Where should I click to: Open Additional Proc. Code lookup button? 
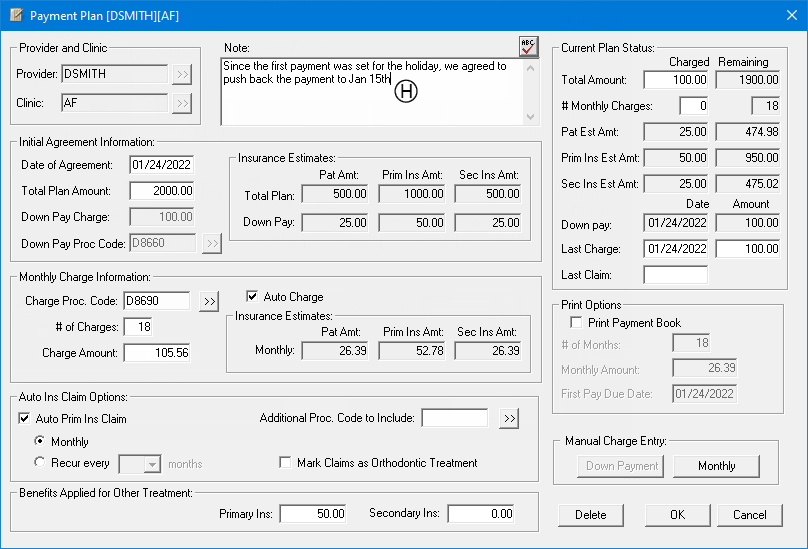pyautogui.click(x=509, y=418)
